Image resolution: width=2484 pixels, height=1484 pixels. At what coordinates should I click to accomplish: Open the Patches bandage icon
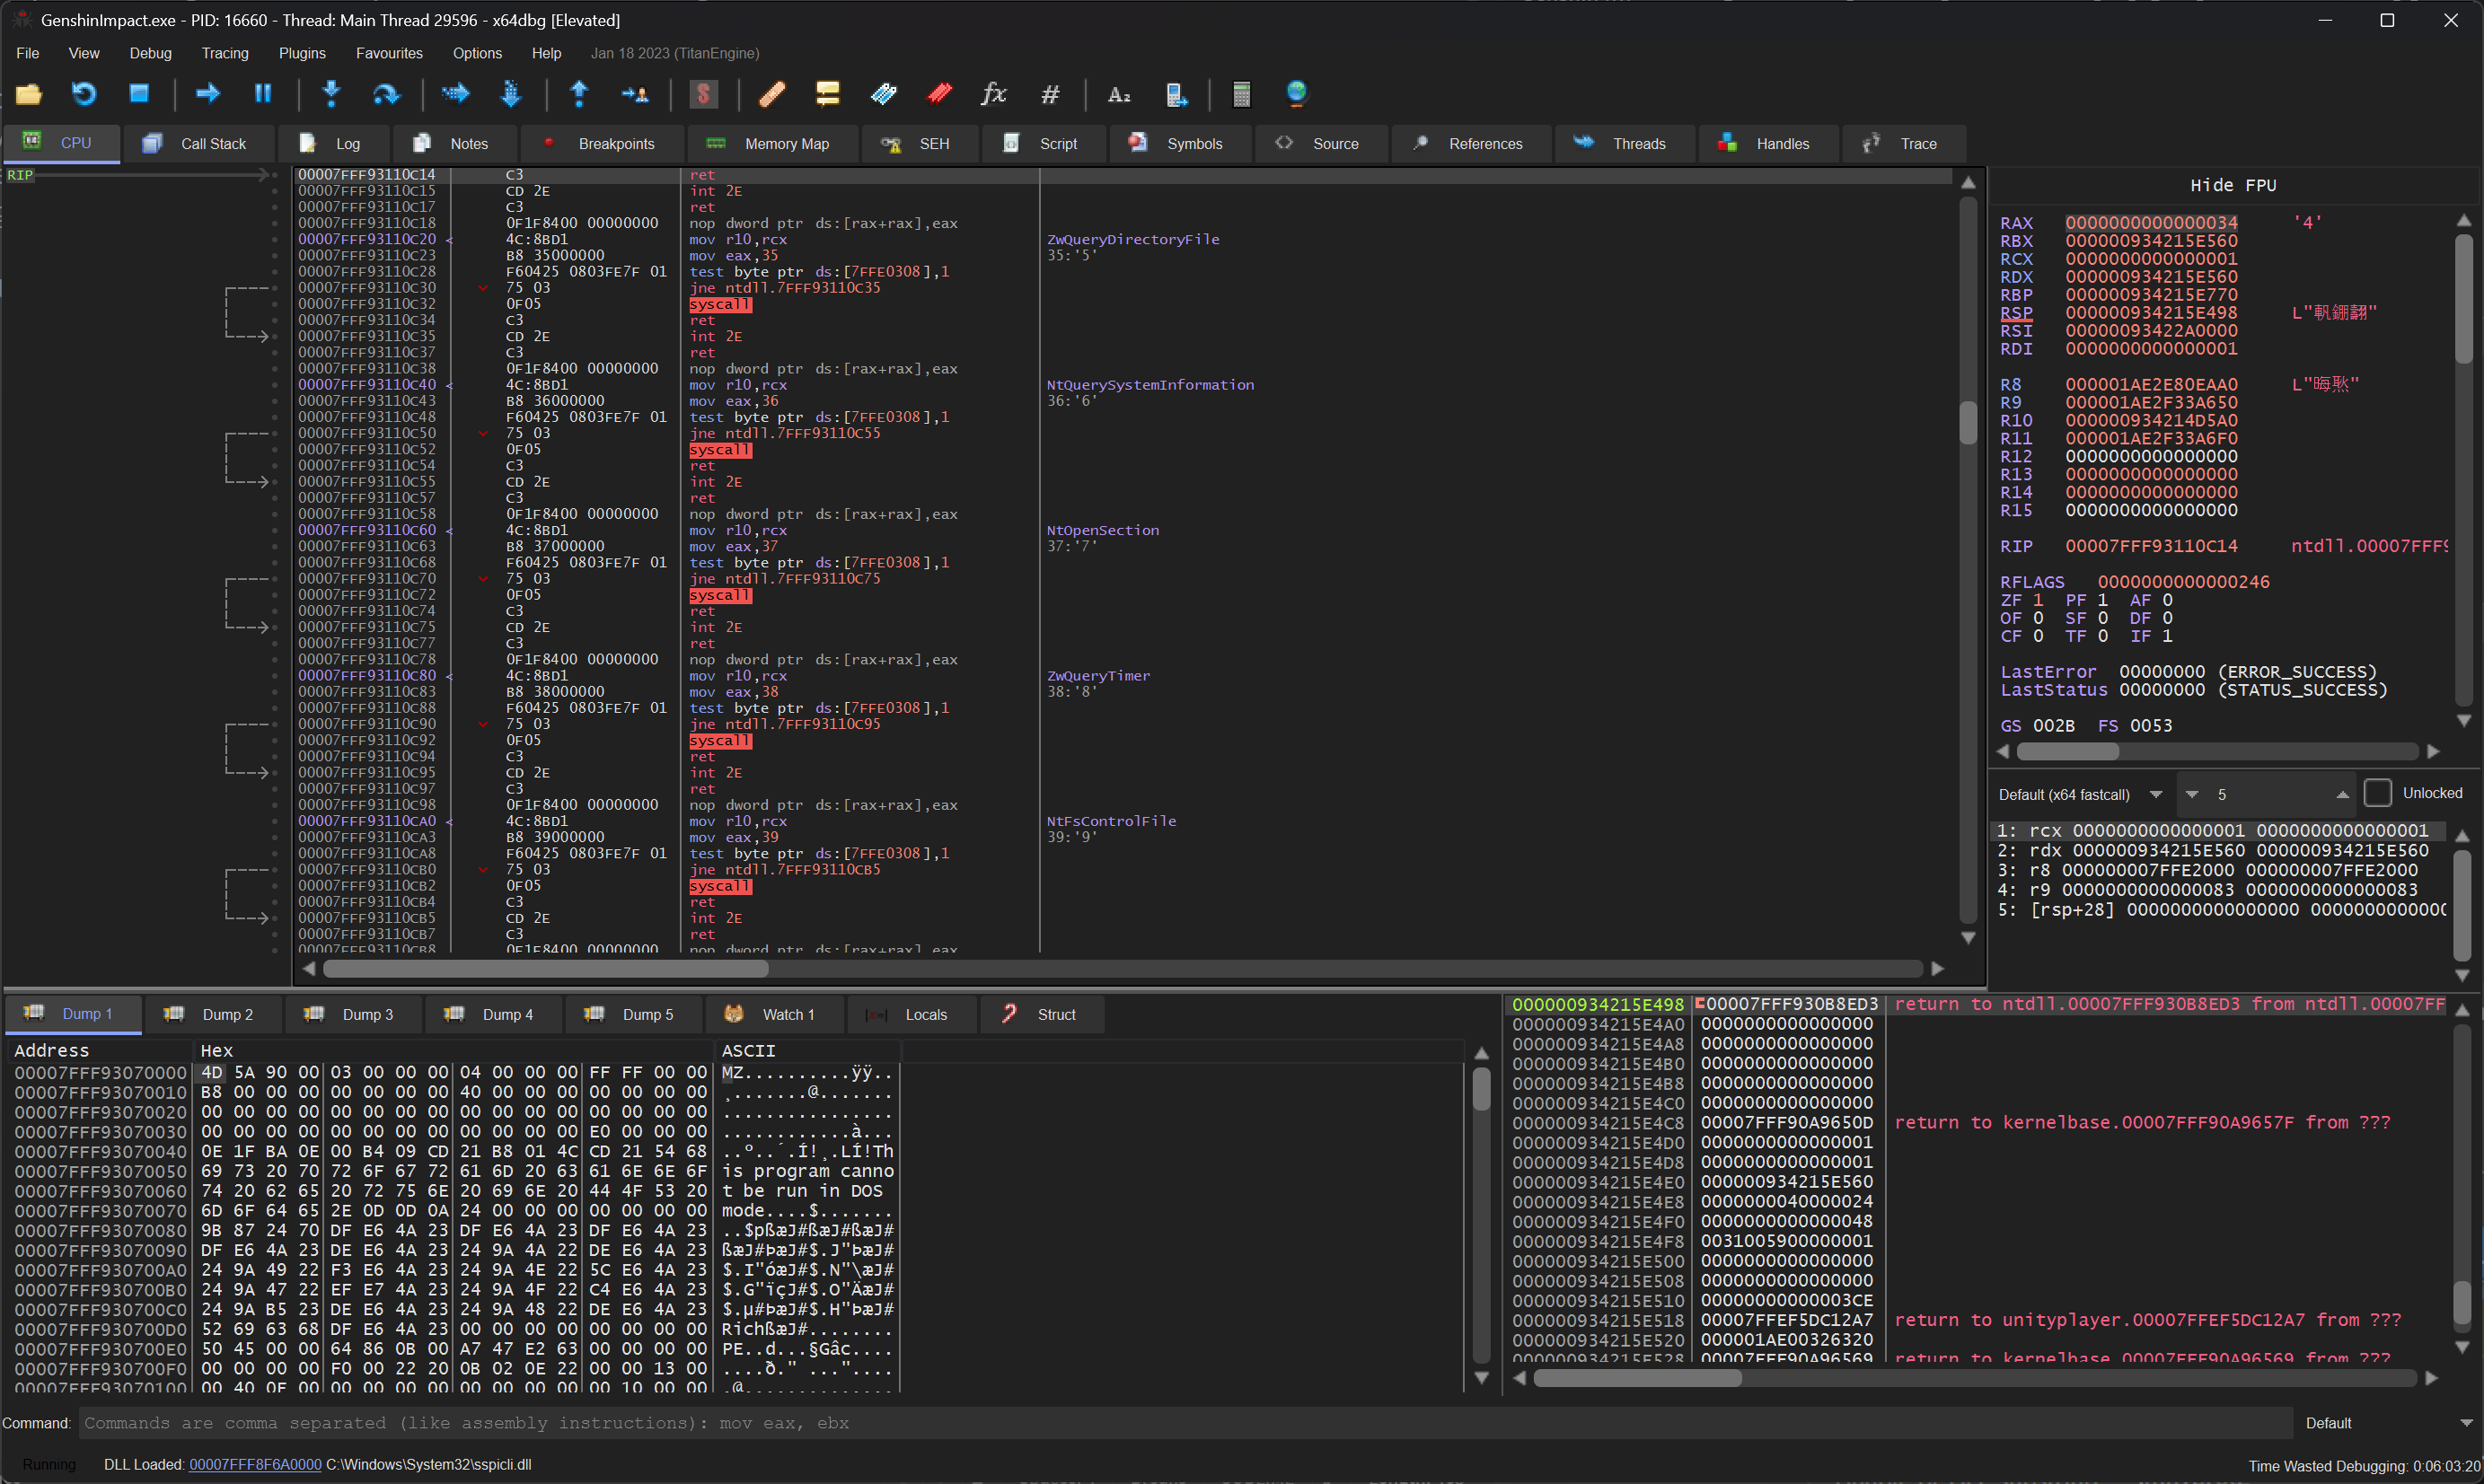click(771, 94)
